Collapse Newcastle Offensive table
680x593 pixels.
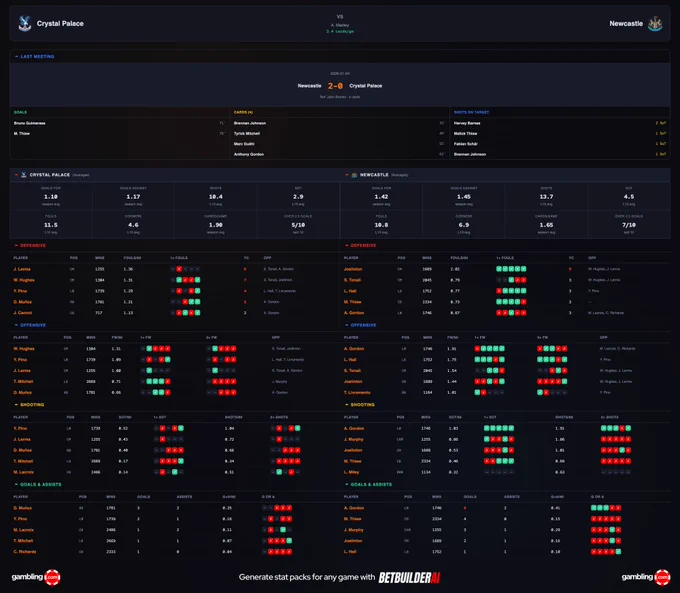(347, 325)
